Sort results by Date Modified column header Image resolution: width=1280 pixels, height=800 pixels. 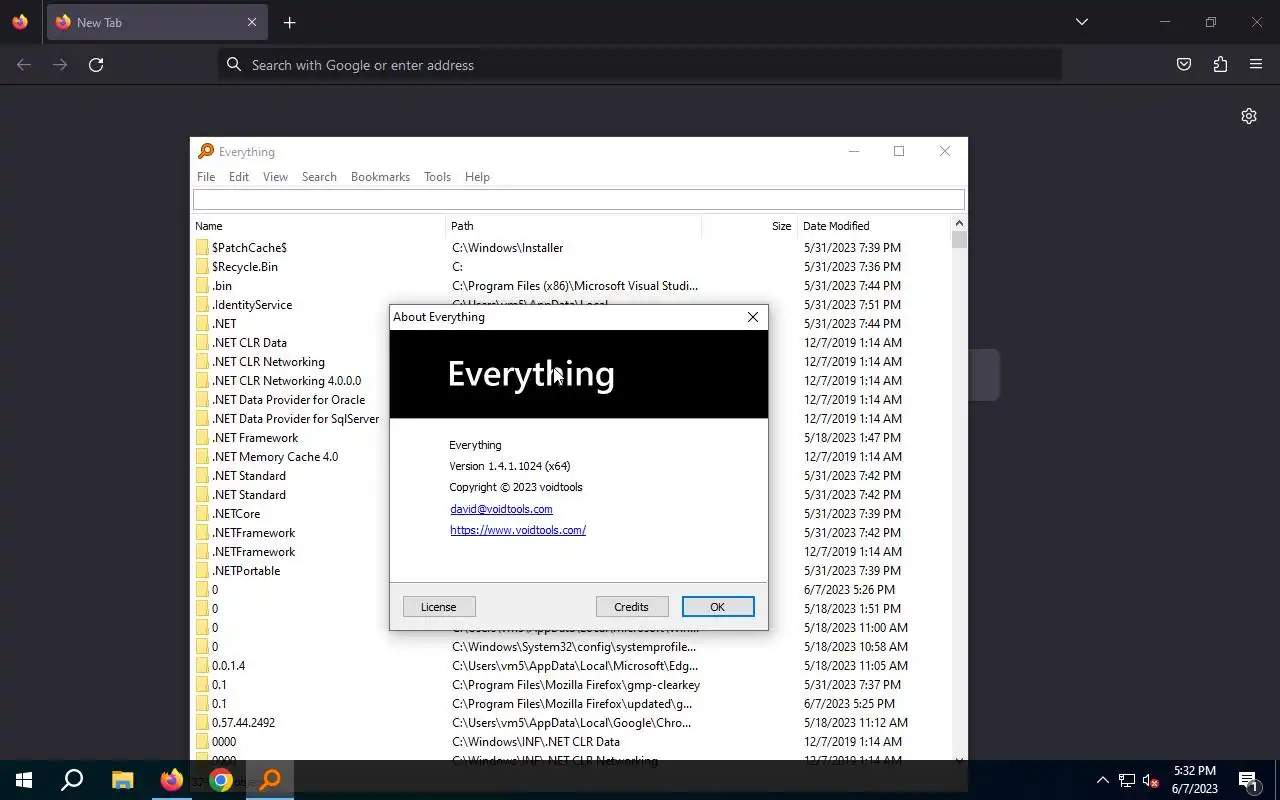tap(874, 226)
